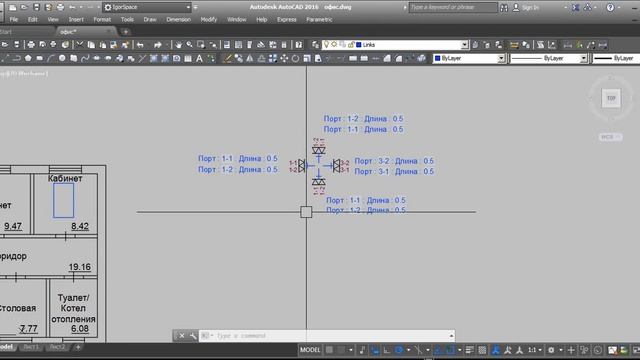Select the Array modify tool
640x360 pixels.
[273, 58]
